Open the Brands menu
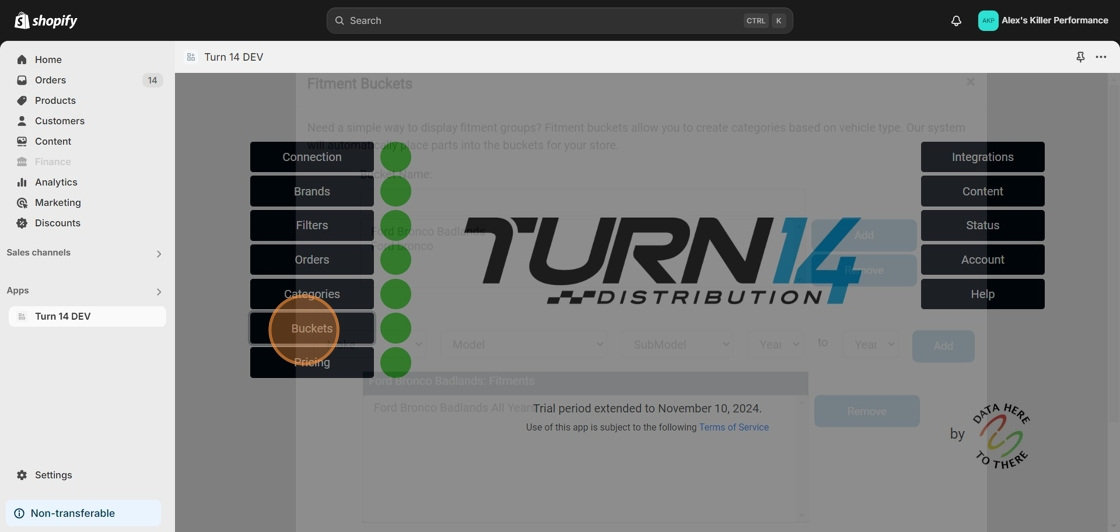Image resolution: width=1120 pixels, height=532 pixels. point(311,191)
